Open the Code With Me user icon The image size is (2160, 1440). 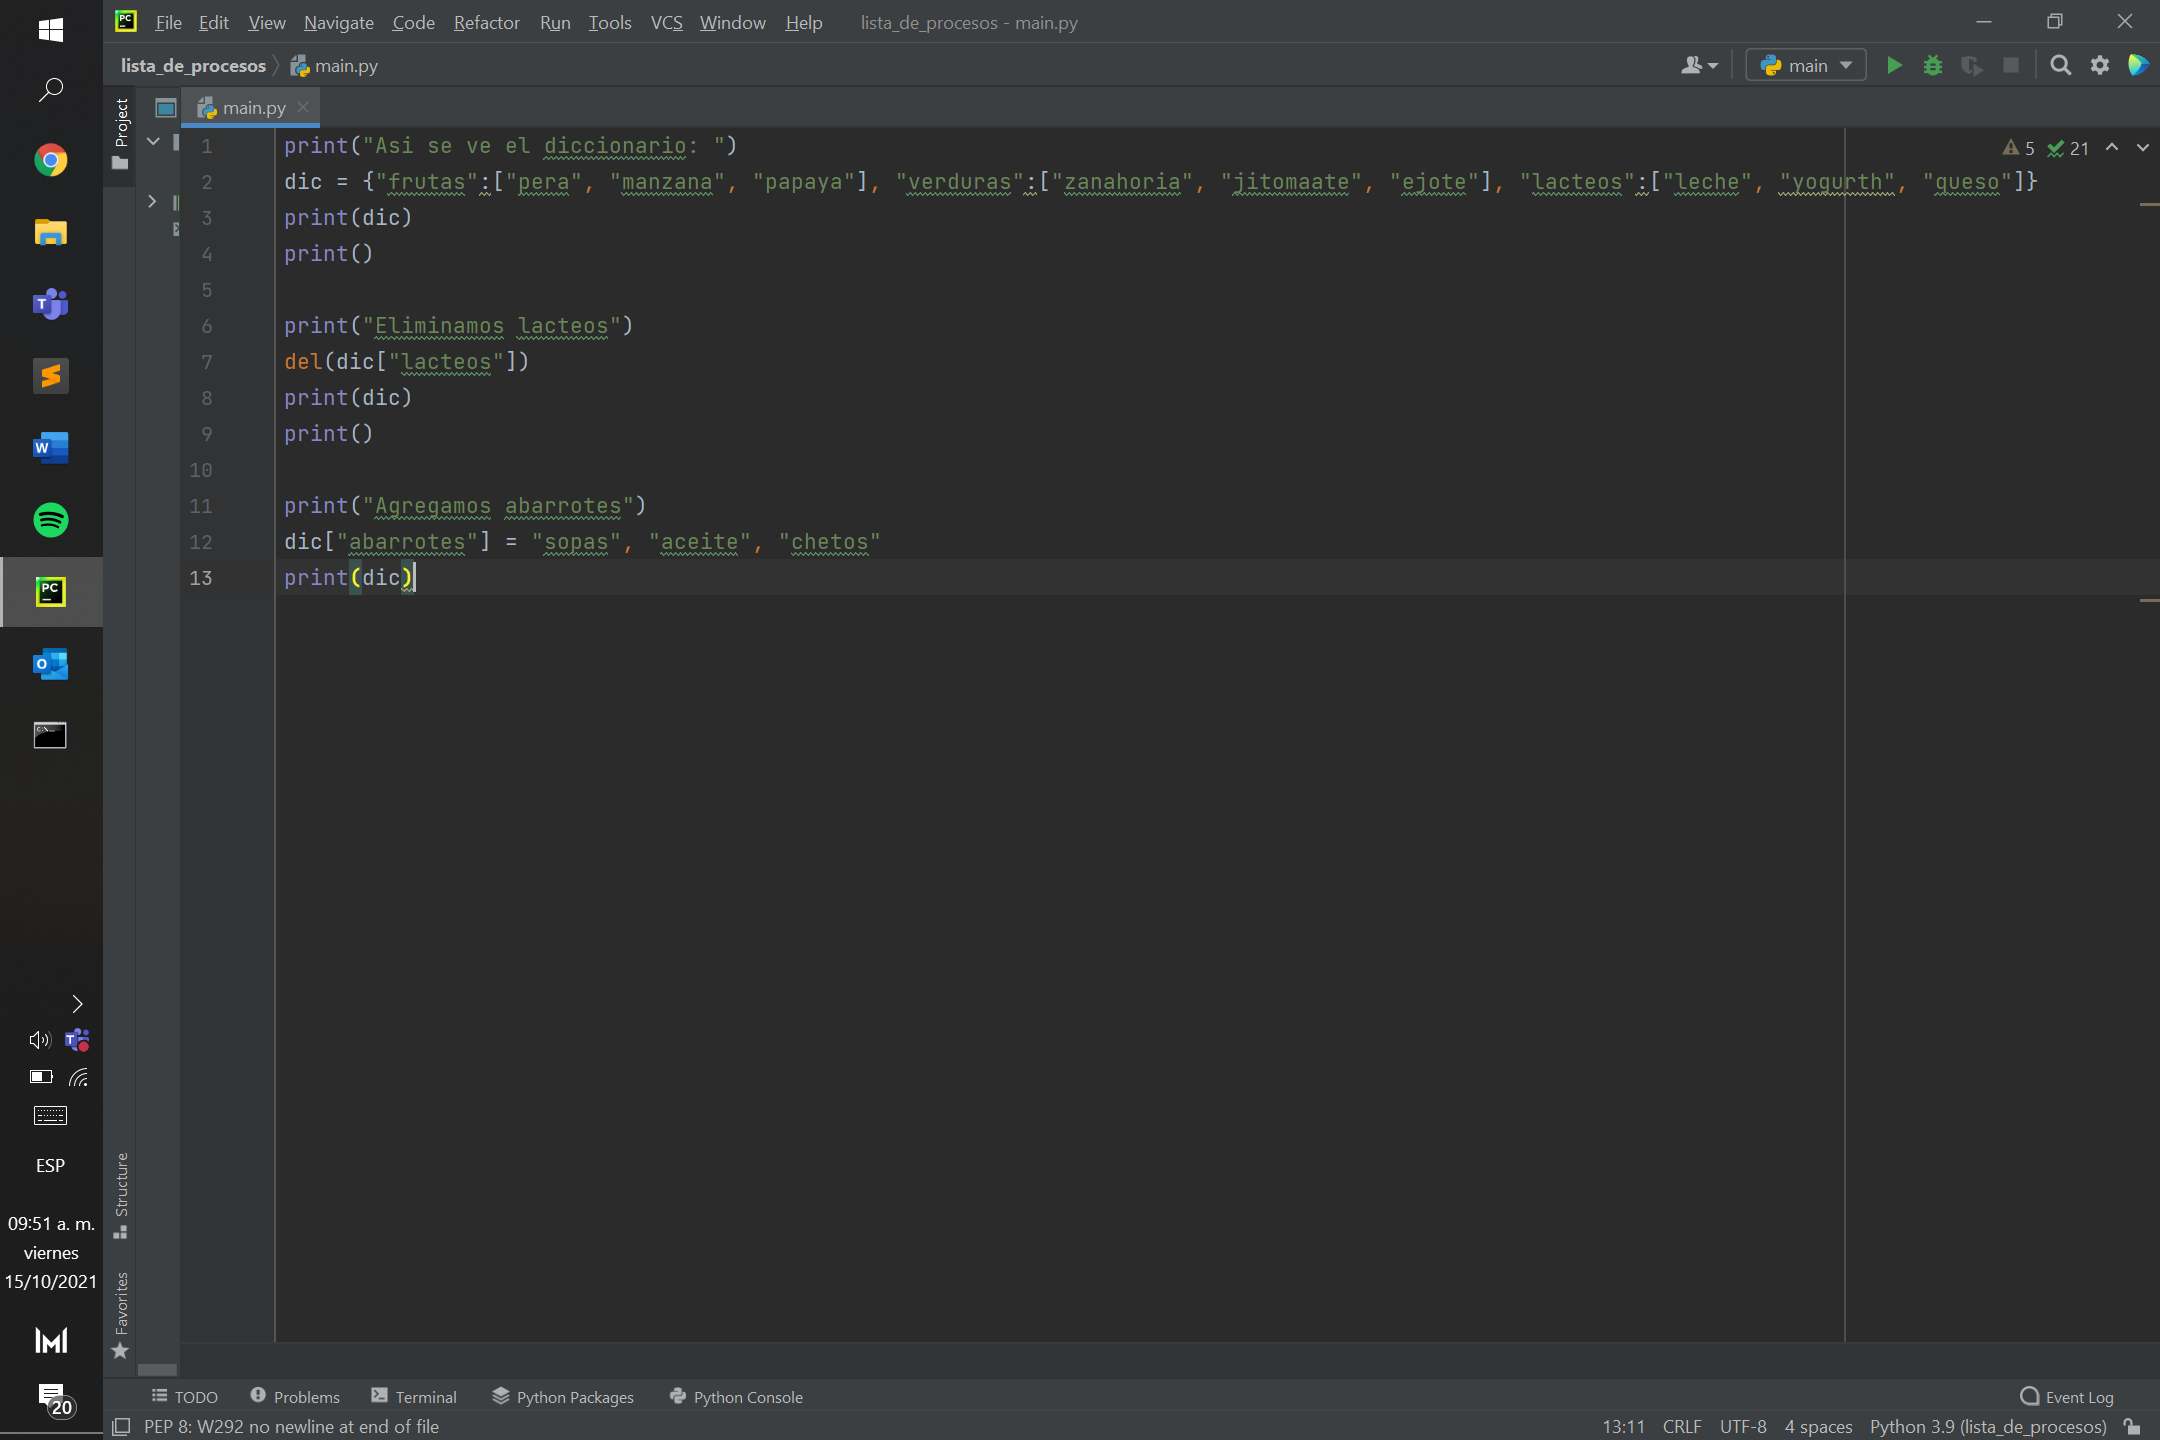click(1699, 65)
